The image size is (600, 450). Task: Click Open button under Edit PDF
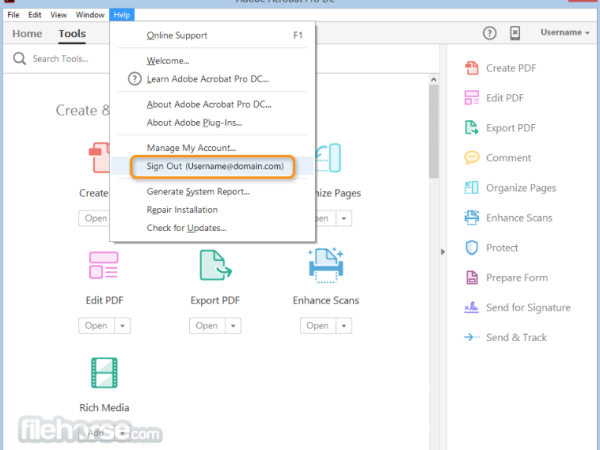(96, 326)
